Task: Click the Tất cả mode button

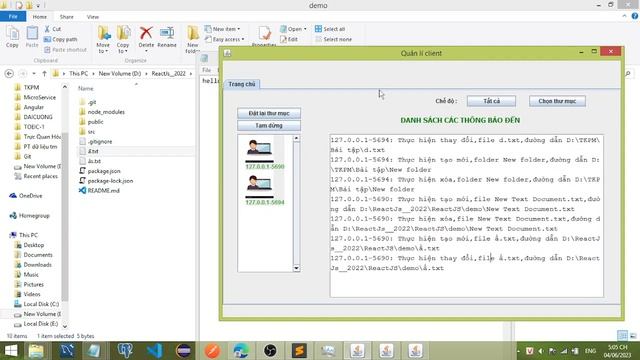Action: pos(491,101)
